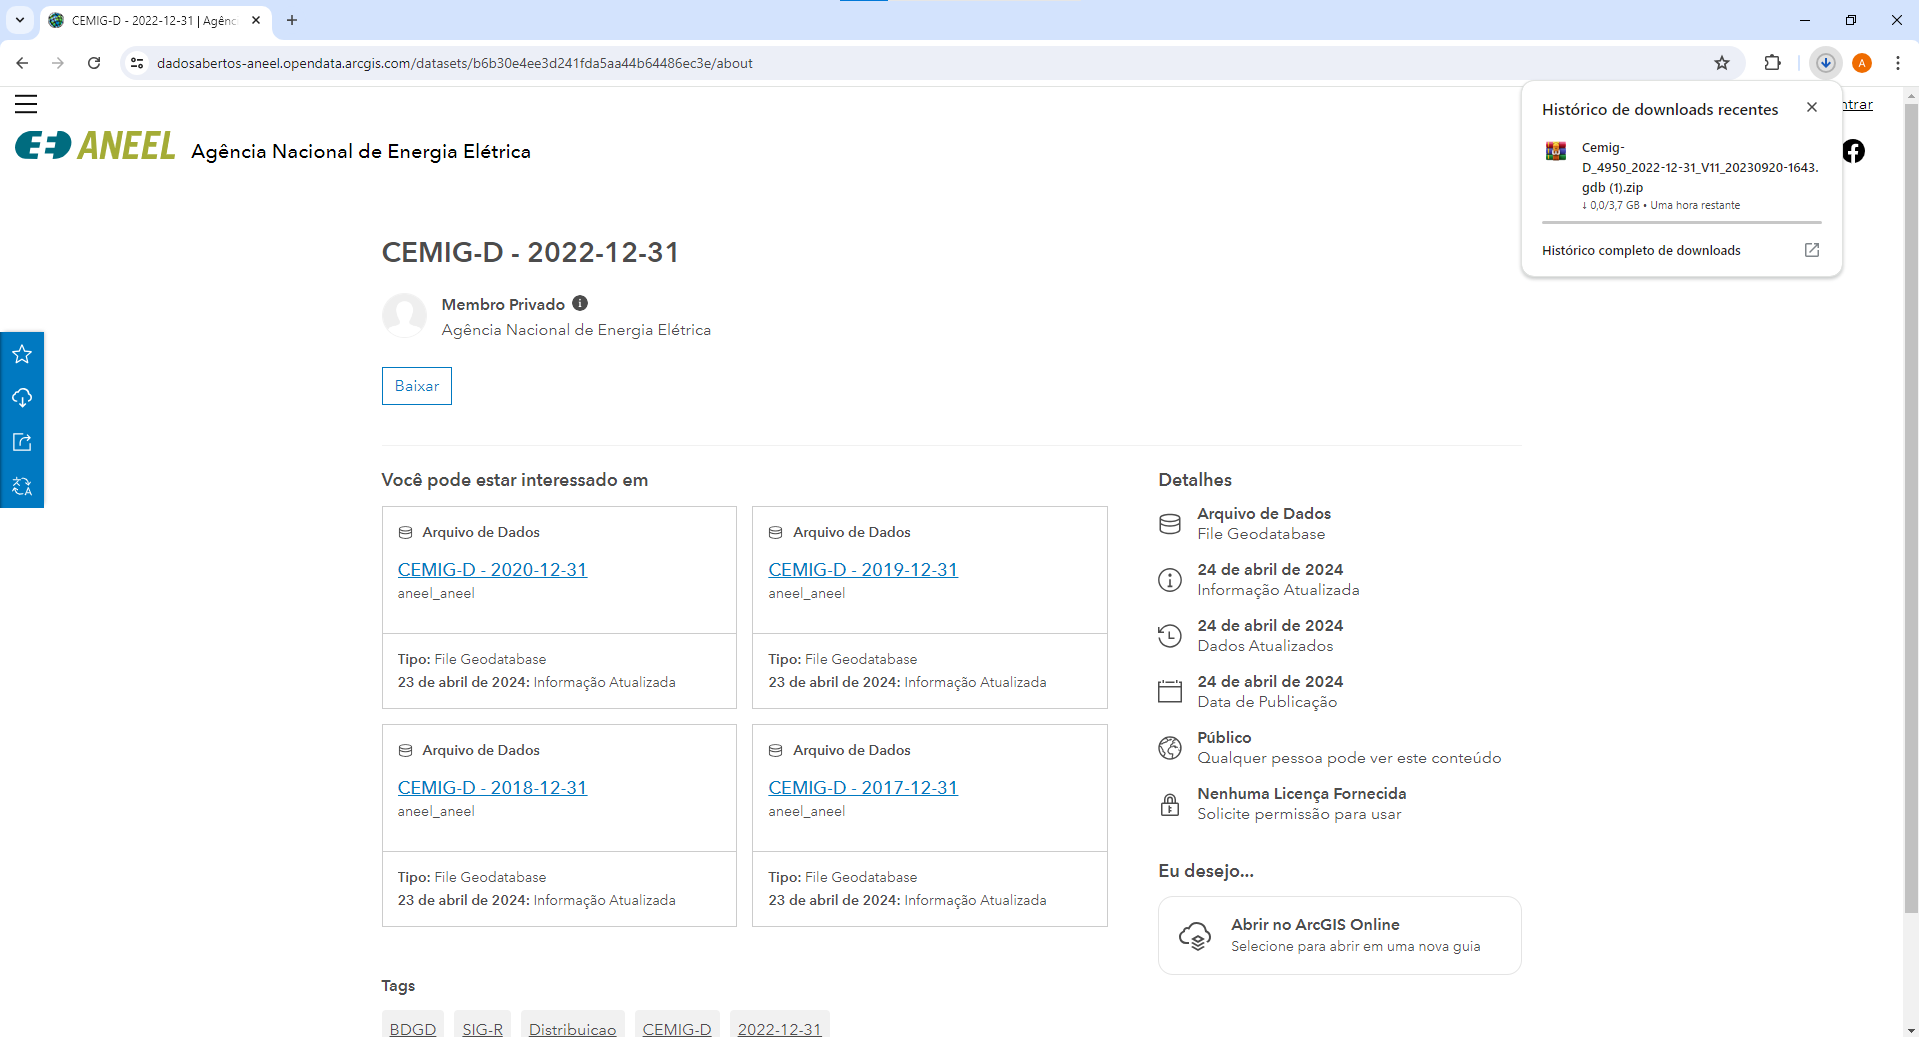
Task: Click the globe icon beside Público
Action: coord(1170,748)
